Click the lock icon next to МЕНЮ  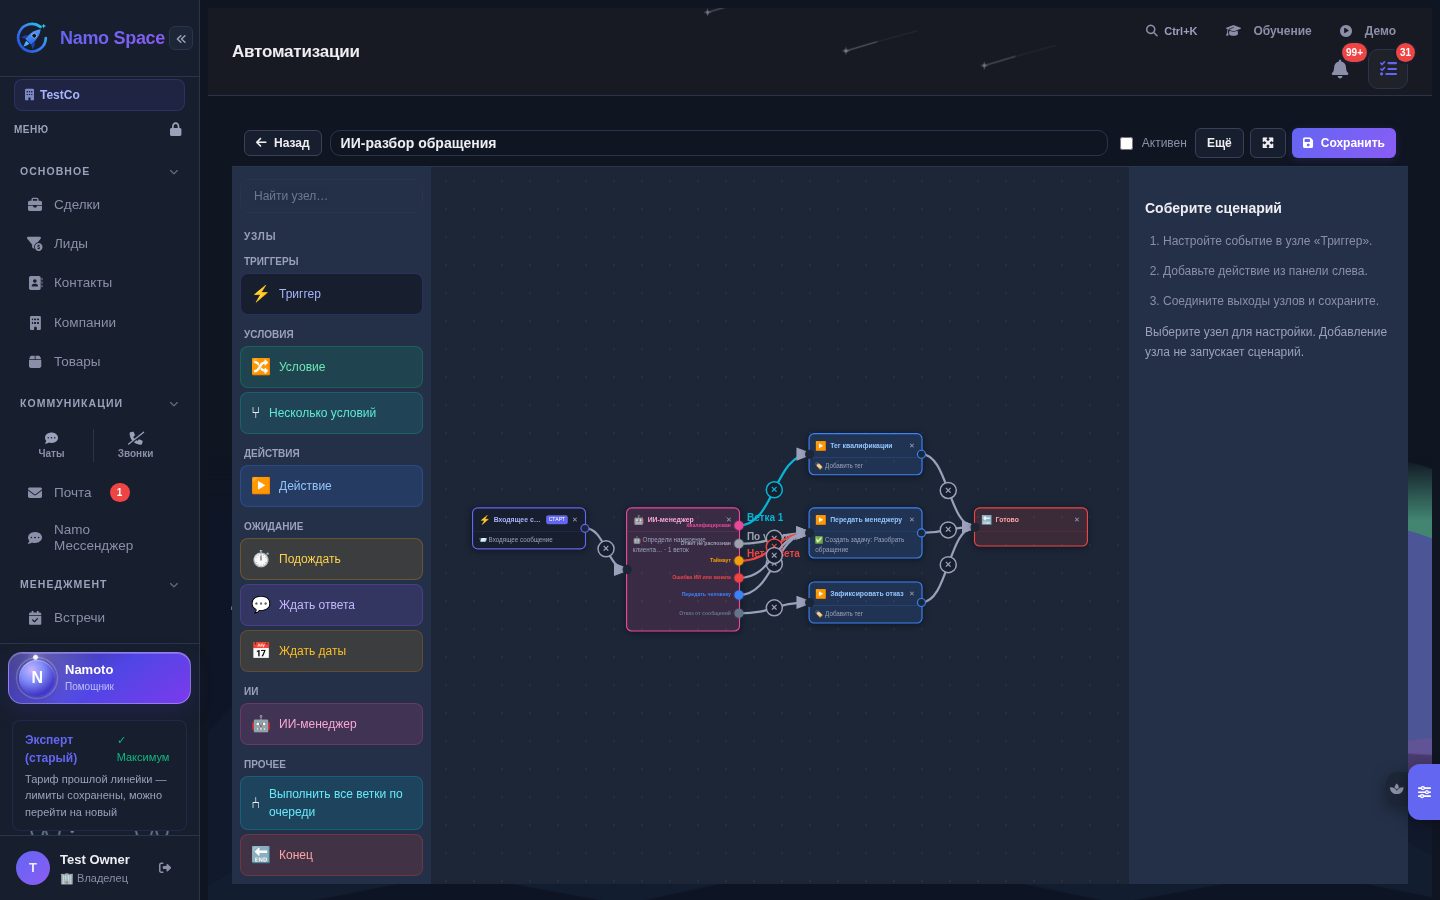[x=176, y=129]
